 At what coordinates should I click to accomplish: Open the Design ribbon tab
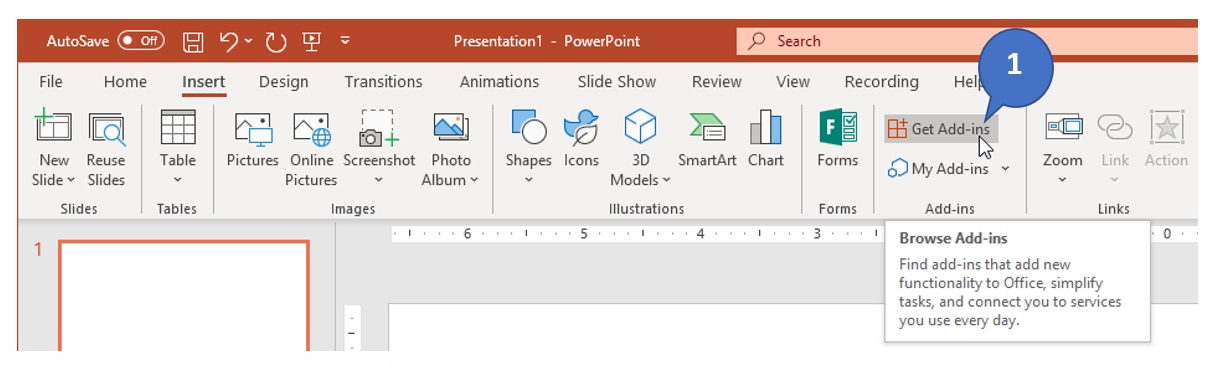285,82
